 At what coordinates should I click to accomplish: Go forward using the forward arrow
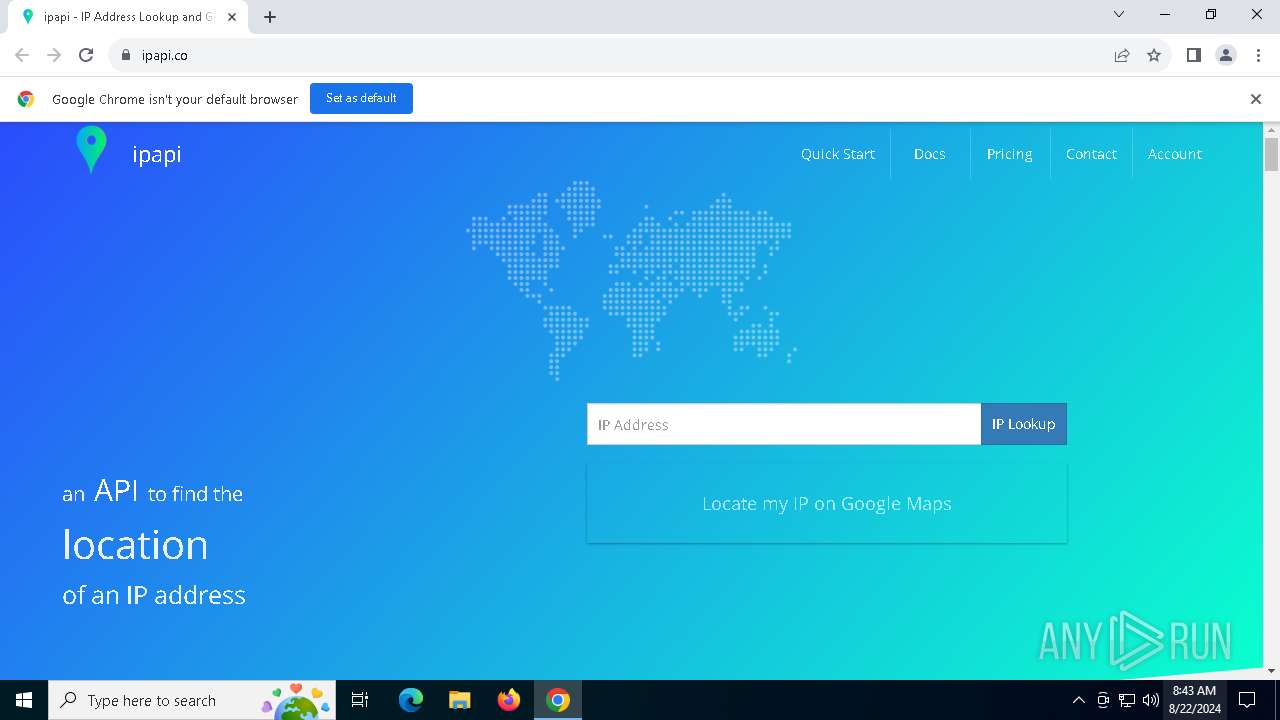point(54,56)
